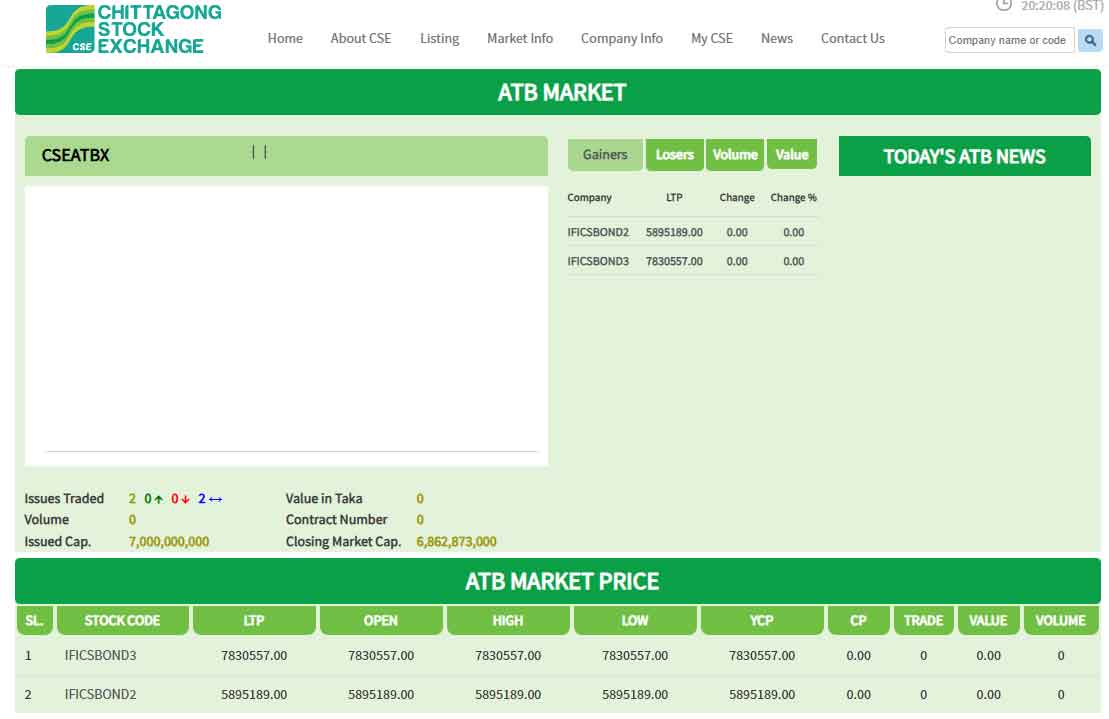The width and height of the screenshot is (1109, 719).
Task: Go to My CSE page
Action: [711, 39]
